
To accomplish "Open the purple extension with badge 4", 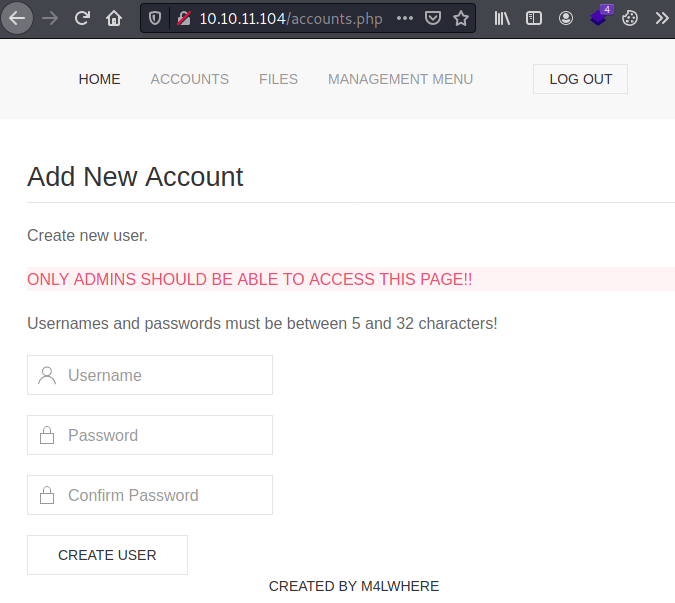I will 599,17.
